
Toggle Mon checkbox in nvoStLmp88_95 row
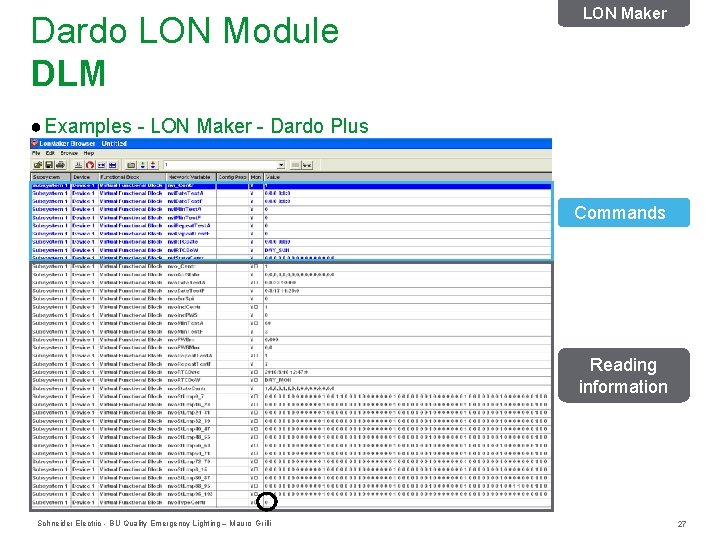tap(256, 486)
